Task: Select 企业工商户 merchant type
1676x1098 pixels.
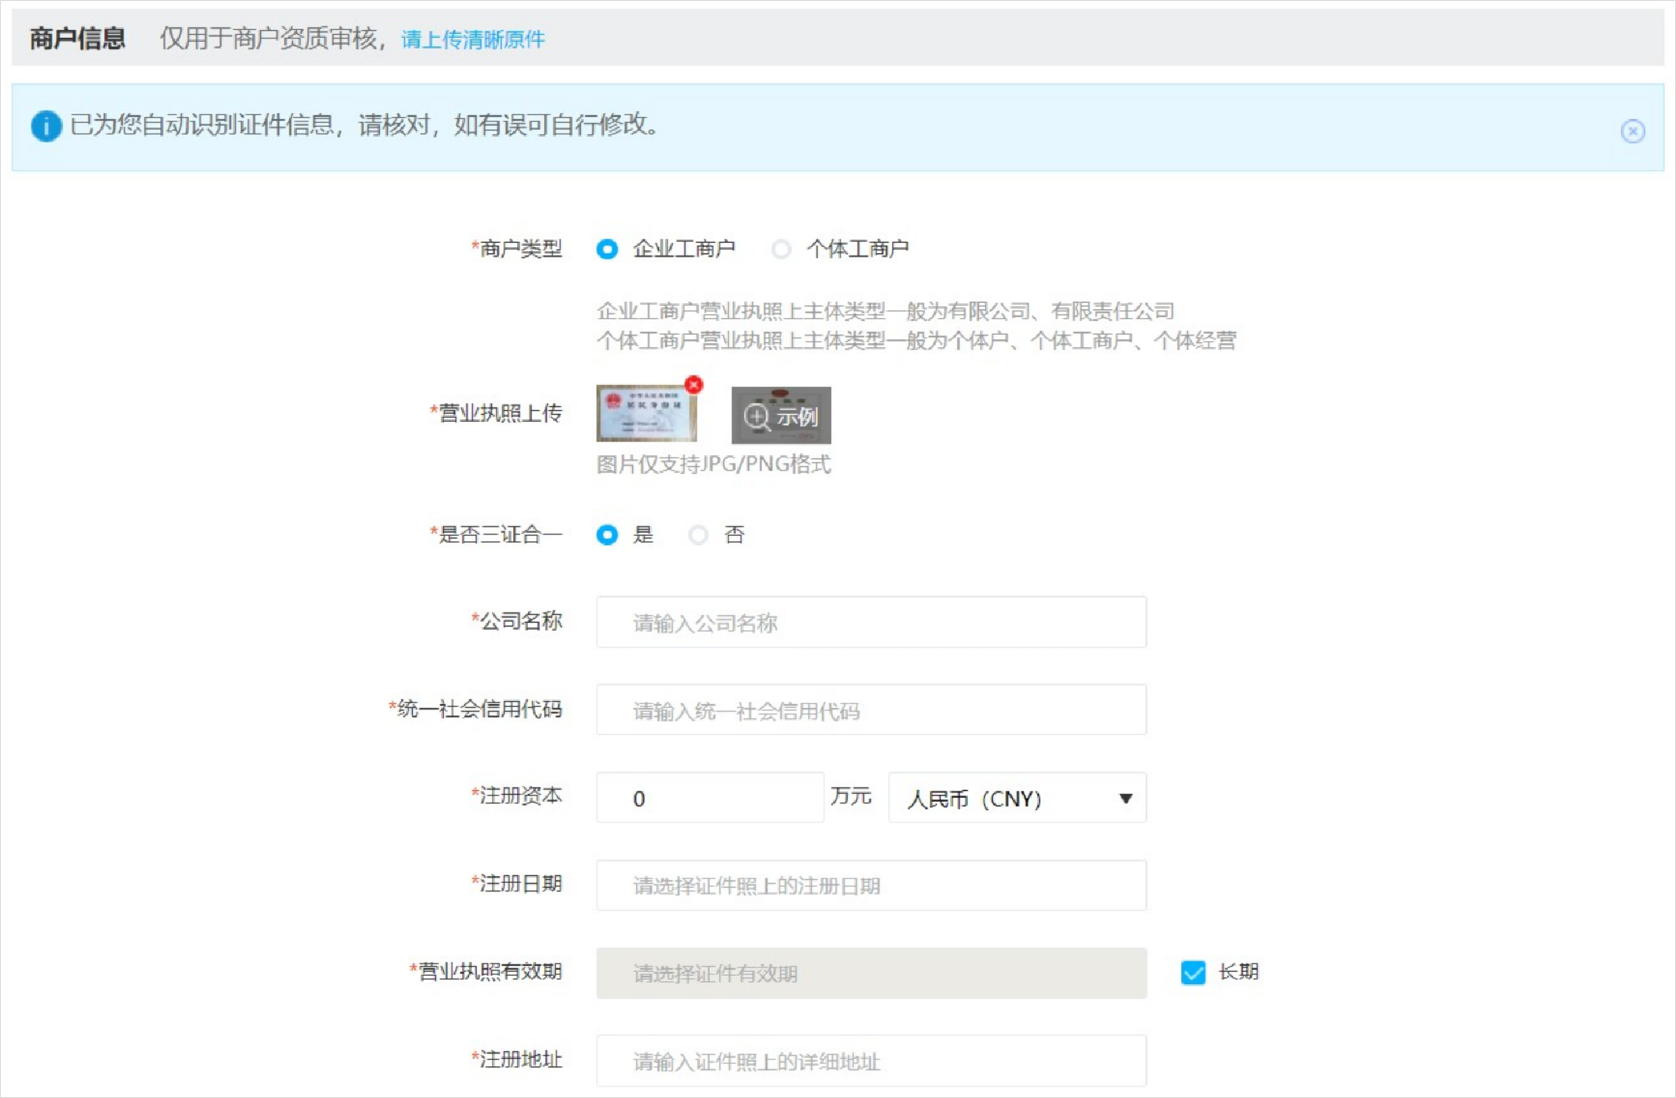Action: [x=607, y=249]
